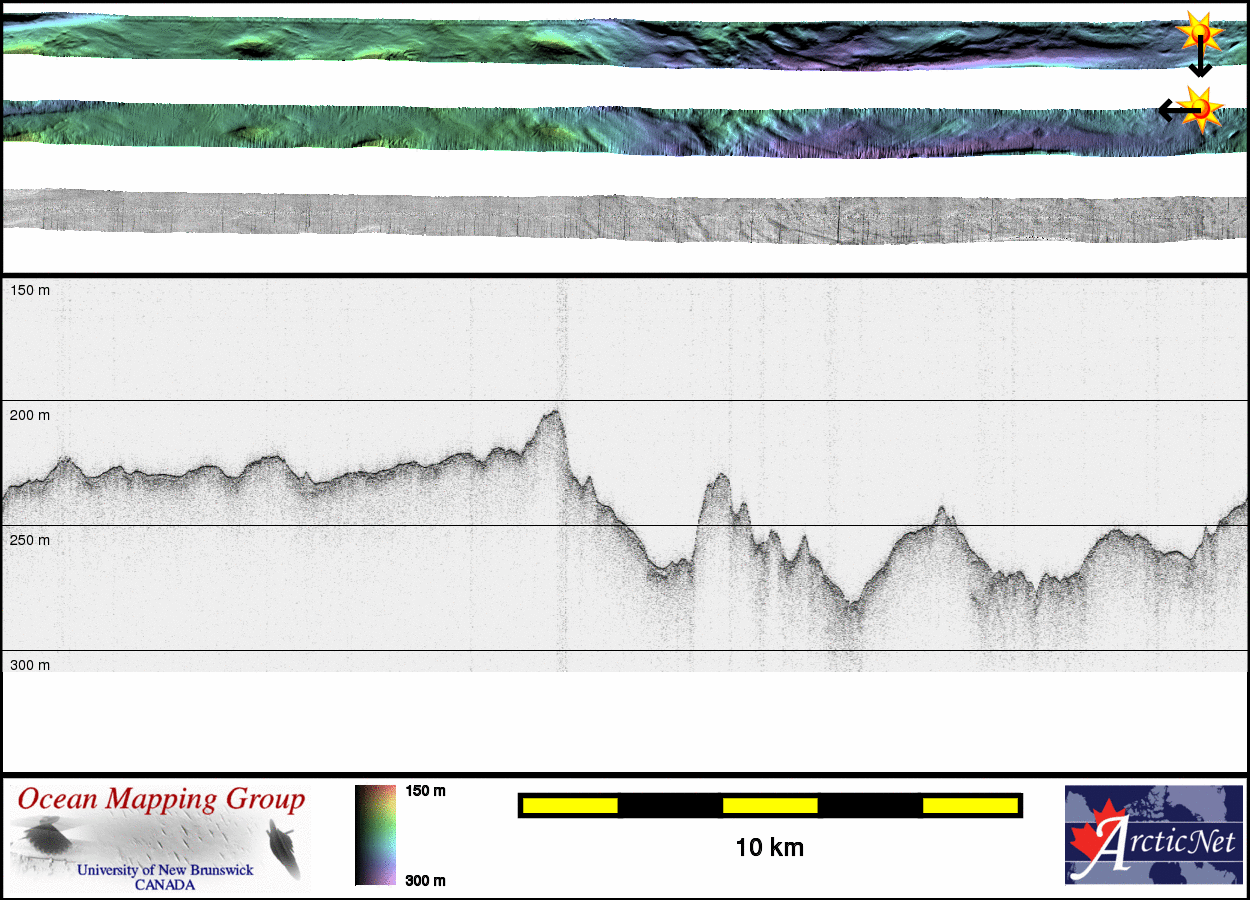
Task: Click the 150 m label beside color legend
Action: tap(425, 791)
